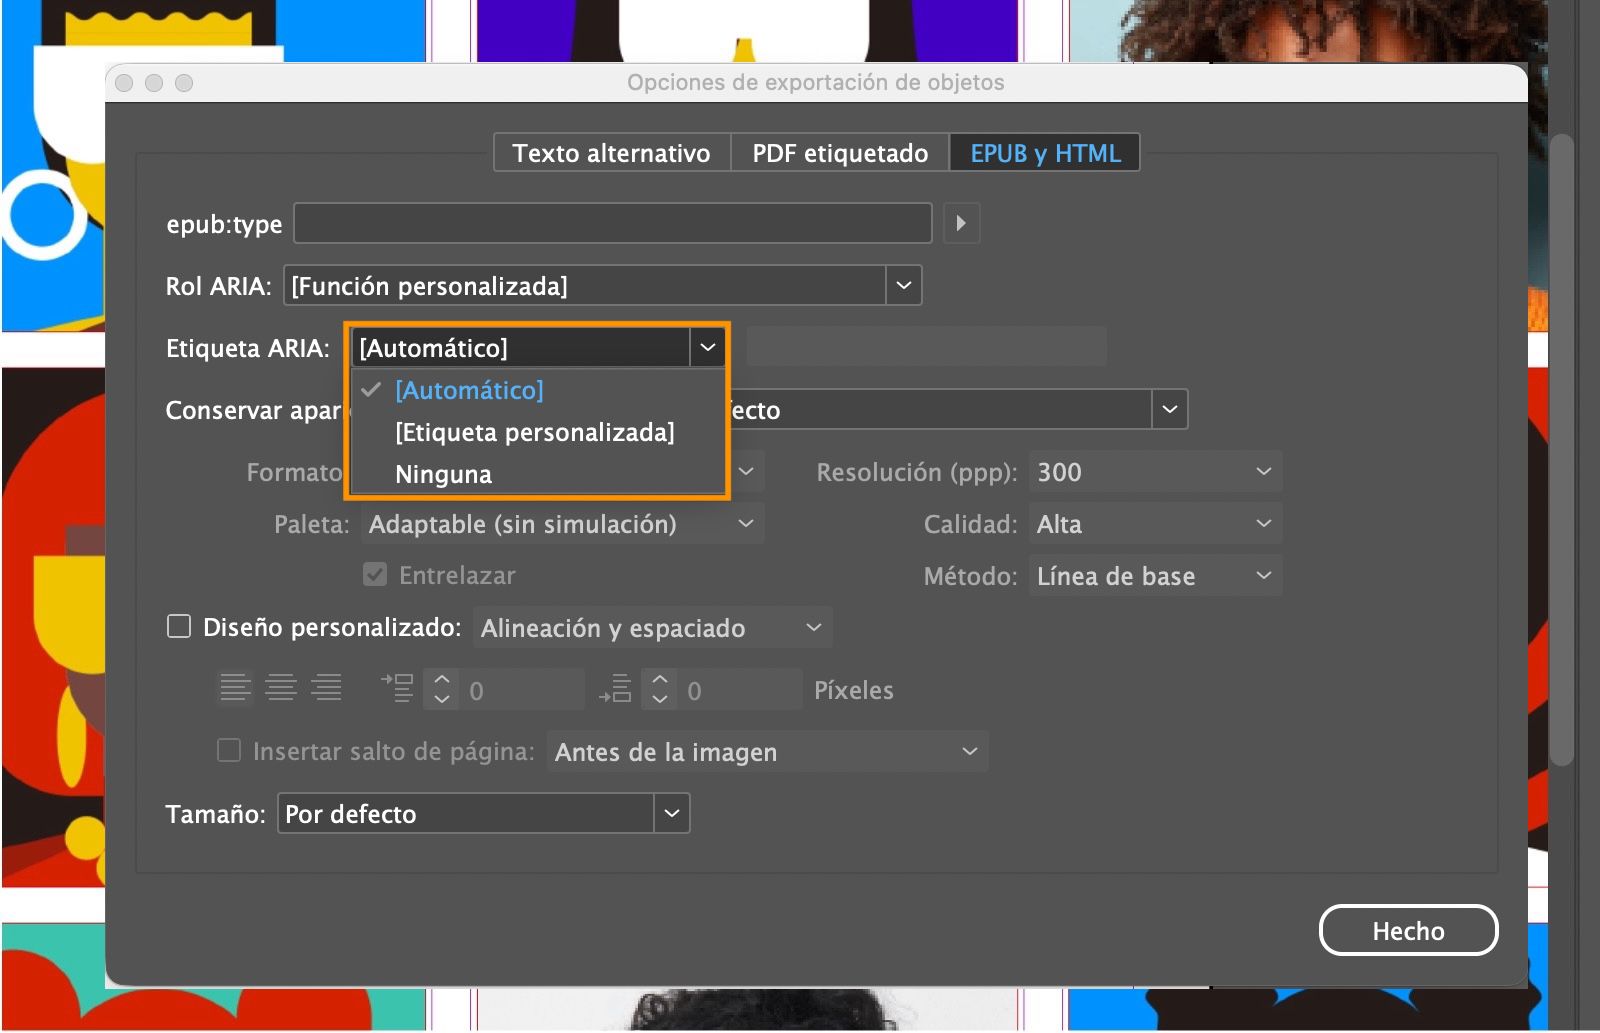Click the Hecho button

1409,929
